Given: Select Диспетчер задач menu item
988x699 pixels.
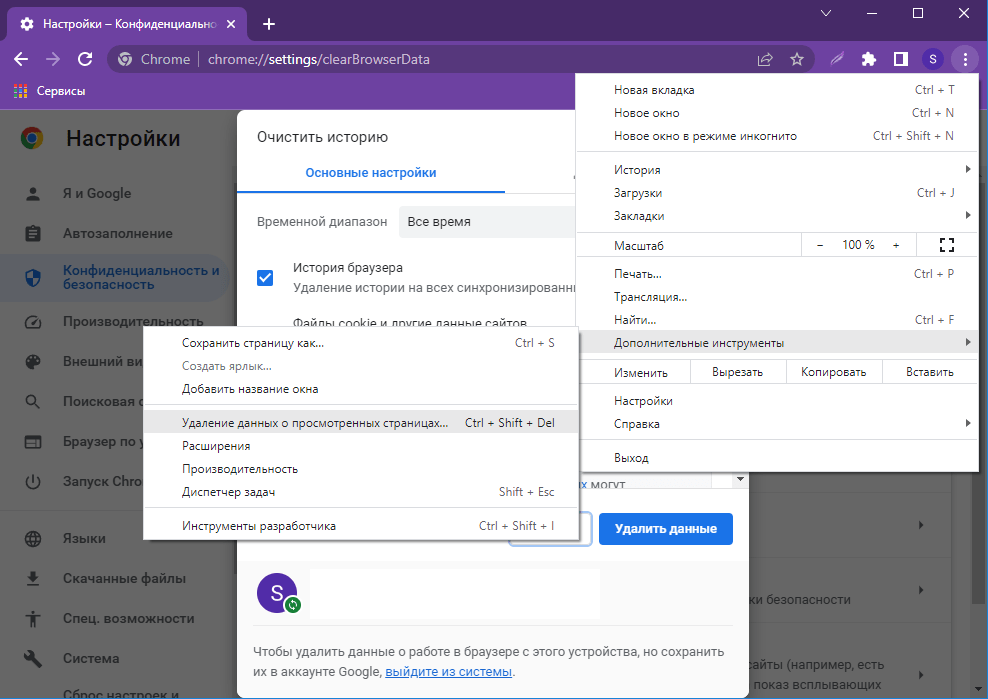Looking at the screenshot, I should tap(228, 492).
